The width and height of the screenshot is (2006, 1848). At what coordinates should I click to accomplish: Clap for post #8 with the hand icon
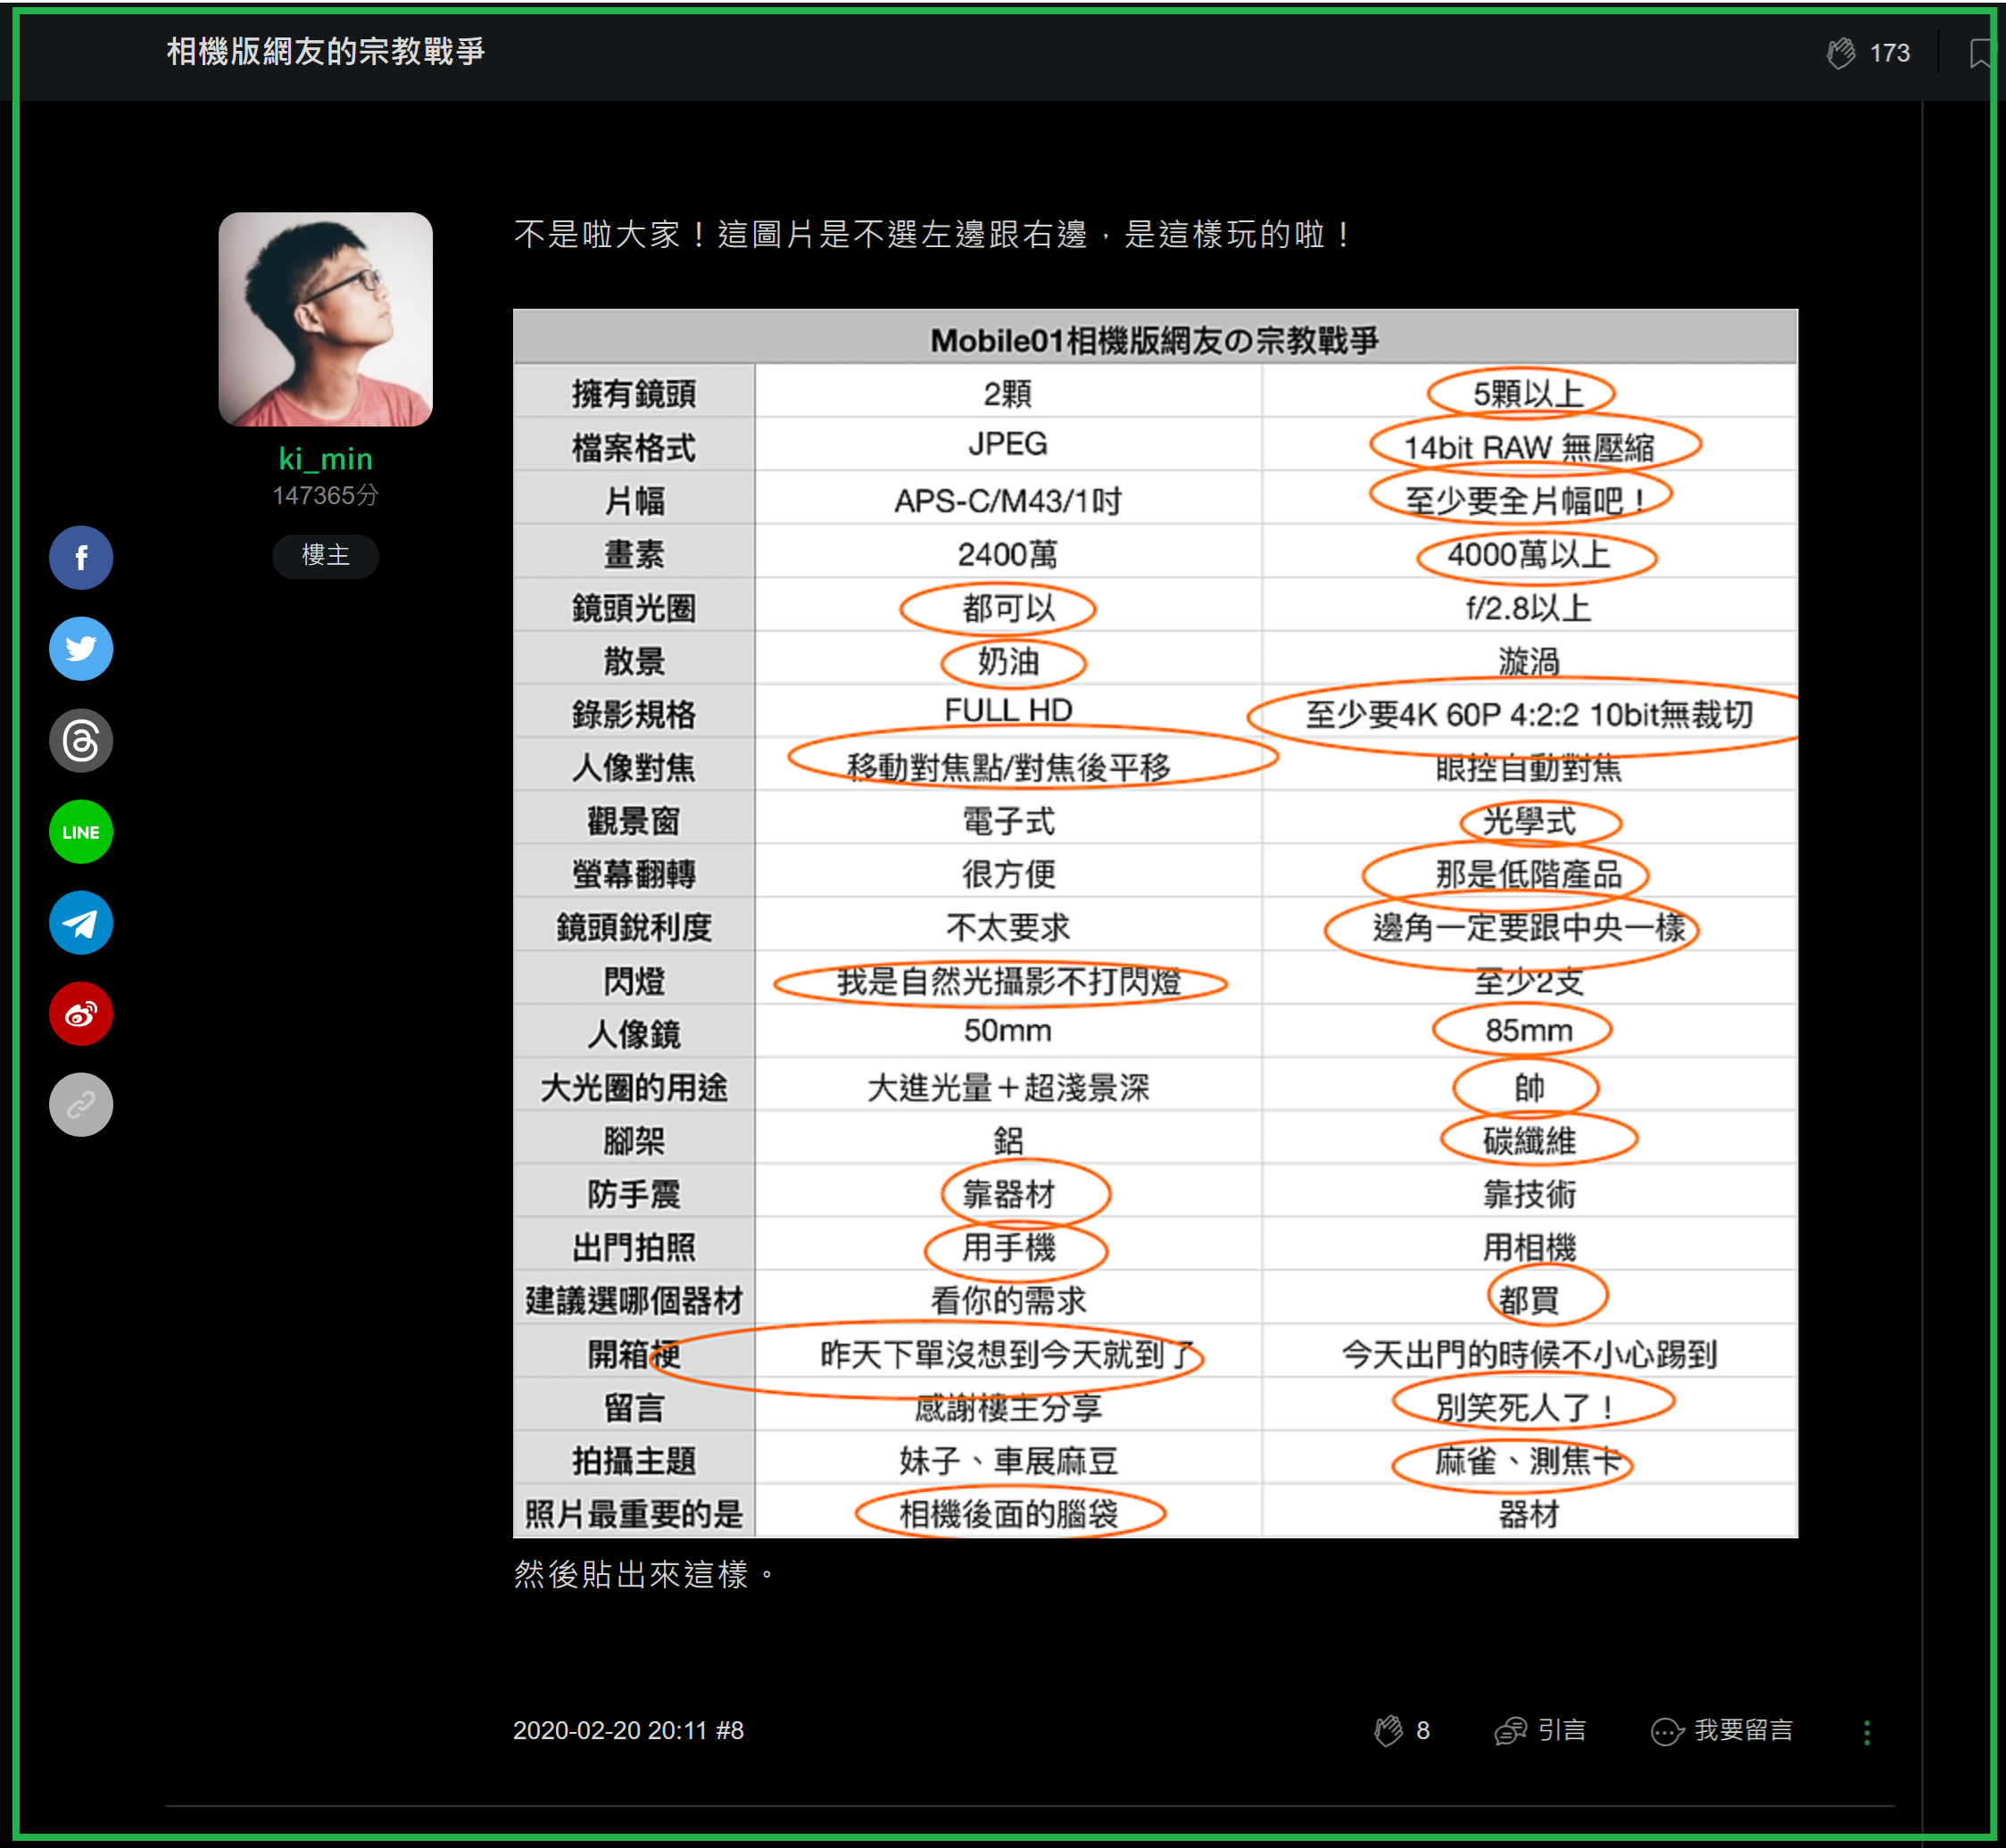(1388, 1730)
